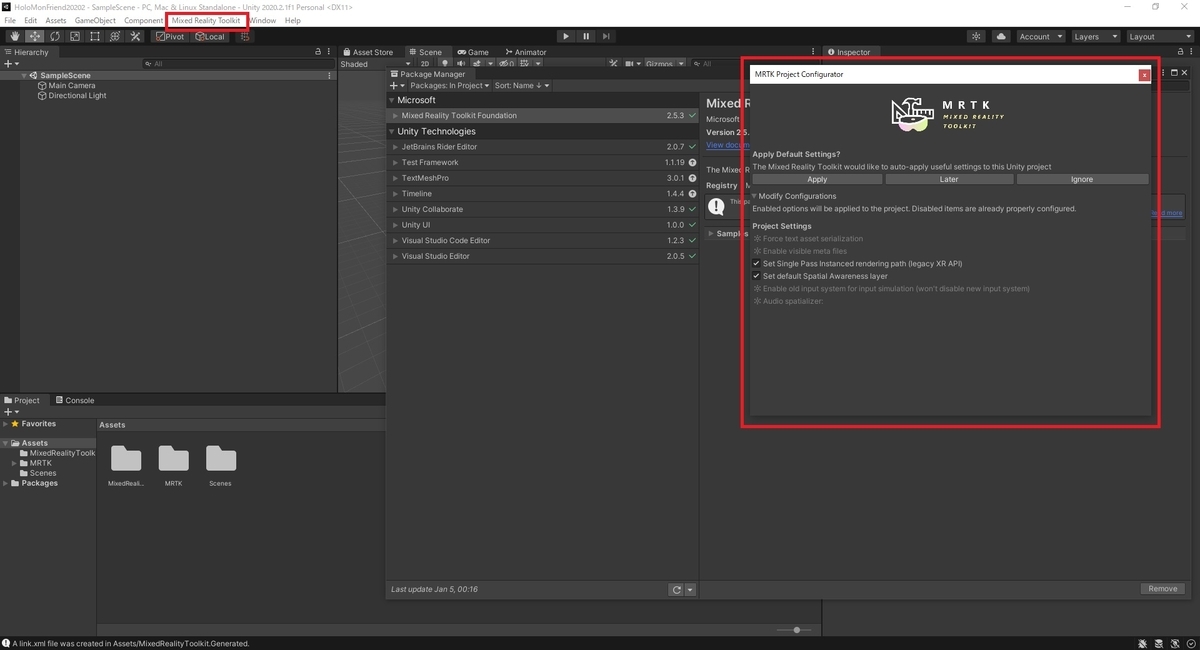Click Apply in MRTK Project Configurator
Screen dimensions: 1200x650
click(x=817, y=179)
